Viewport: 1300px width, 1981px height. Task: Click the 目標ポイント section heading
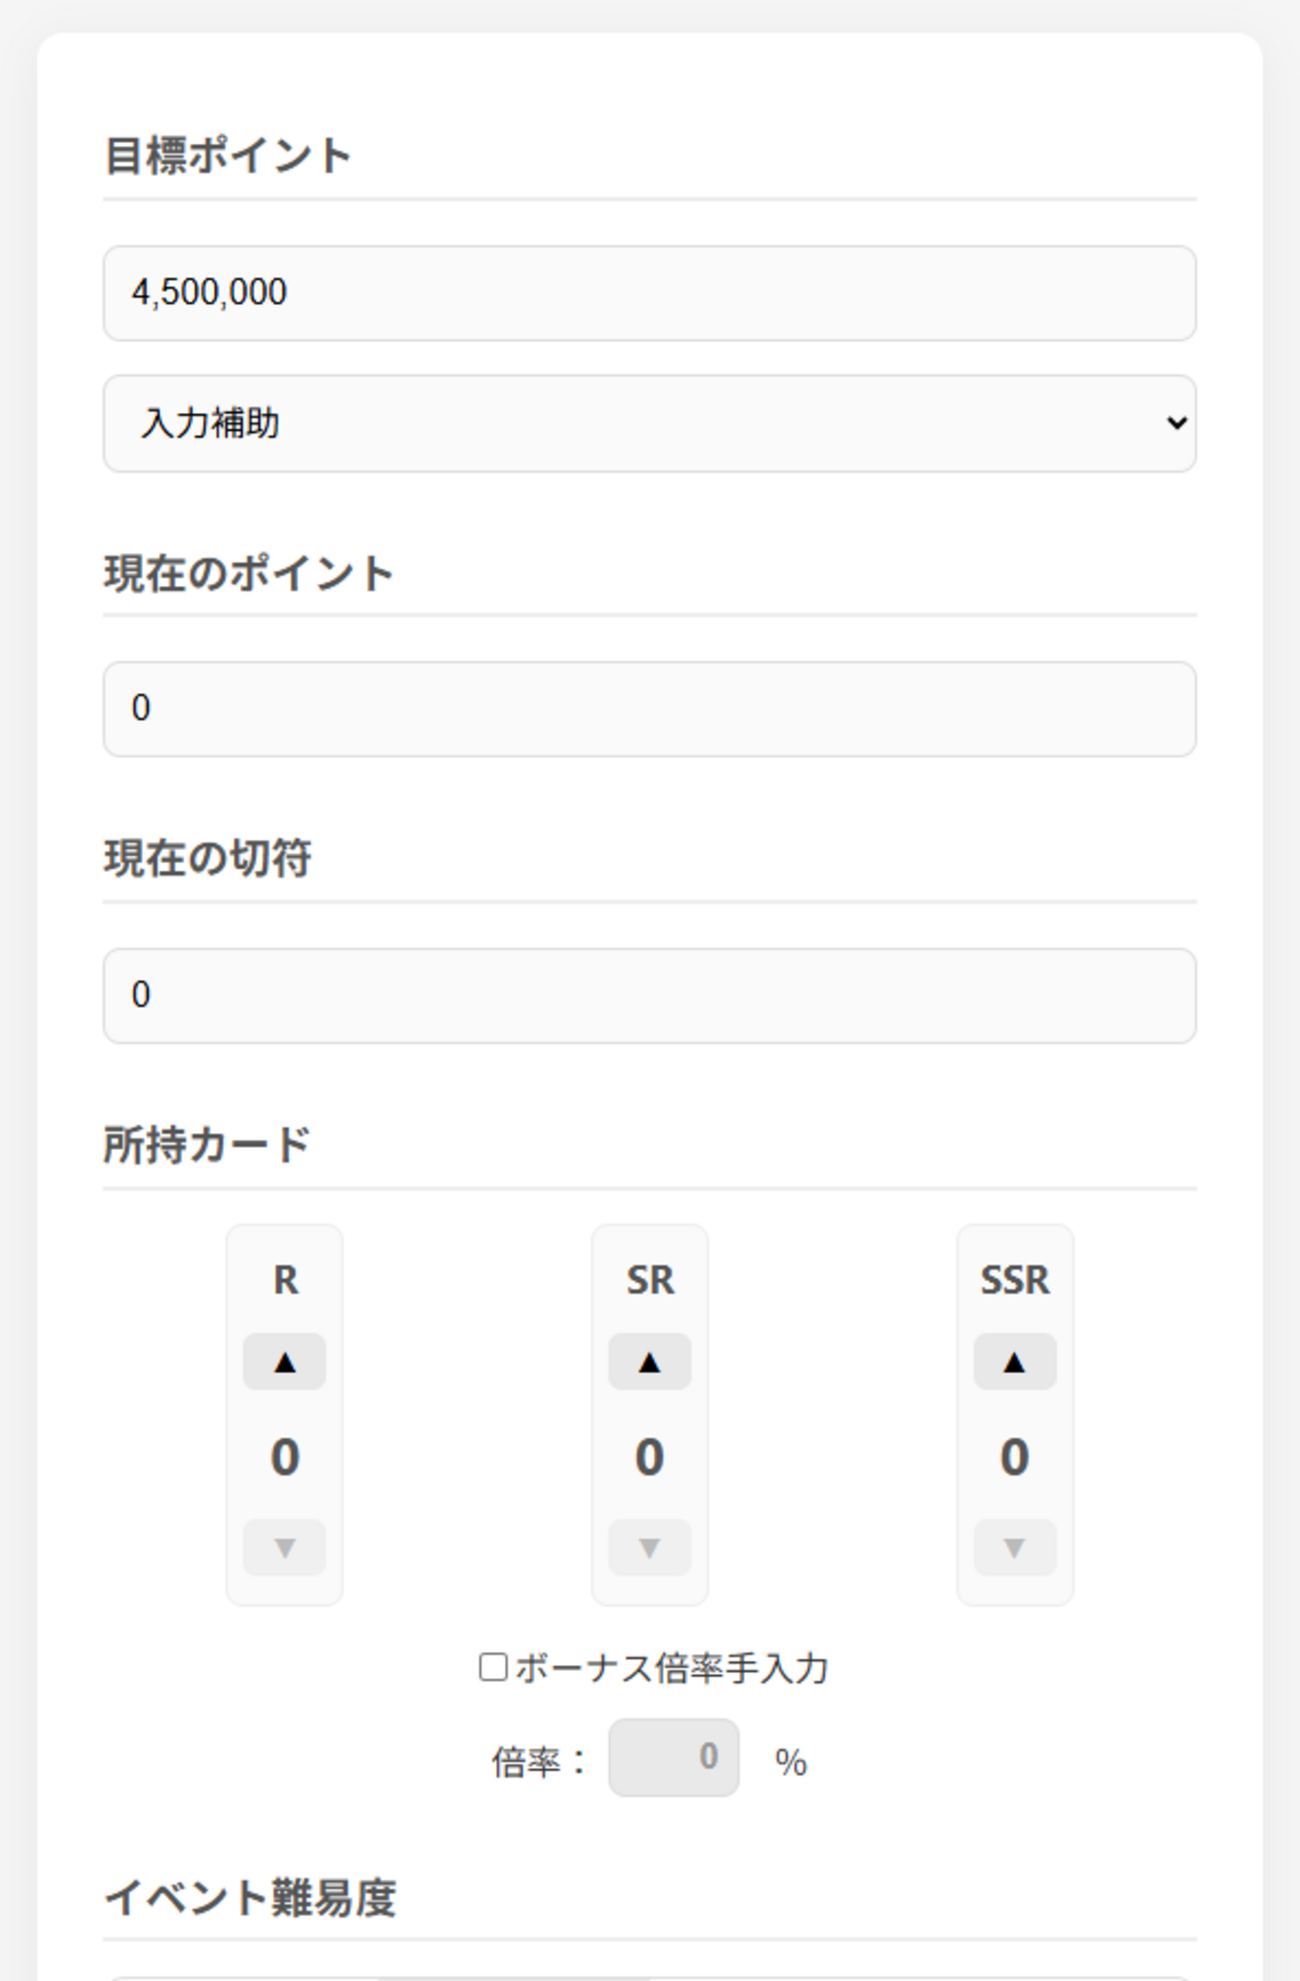pos(228,156)
